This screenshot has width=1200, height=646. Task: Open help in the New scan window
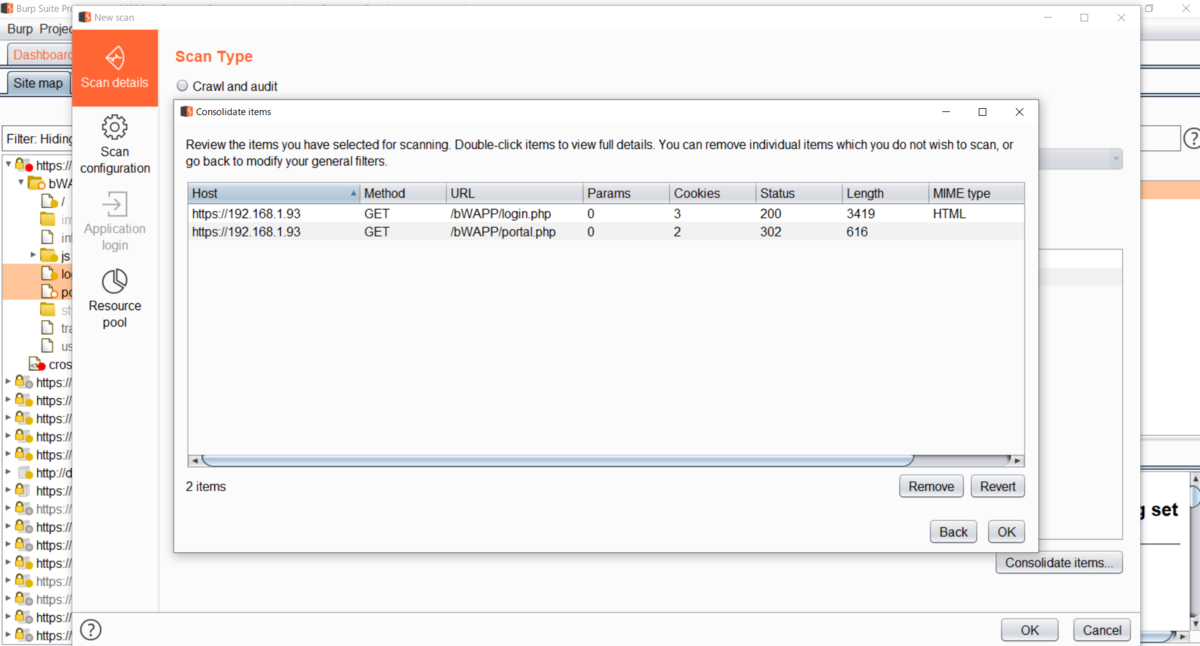90,630
